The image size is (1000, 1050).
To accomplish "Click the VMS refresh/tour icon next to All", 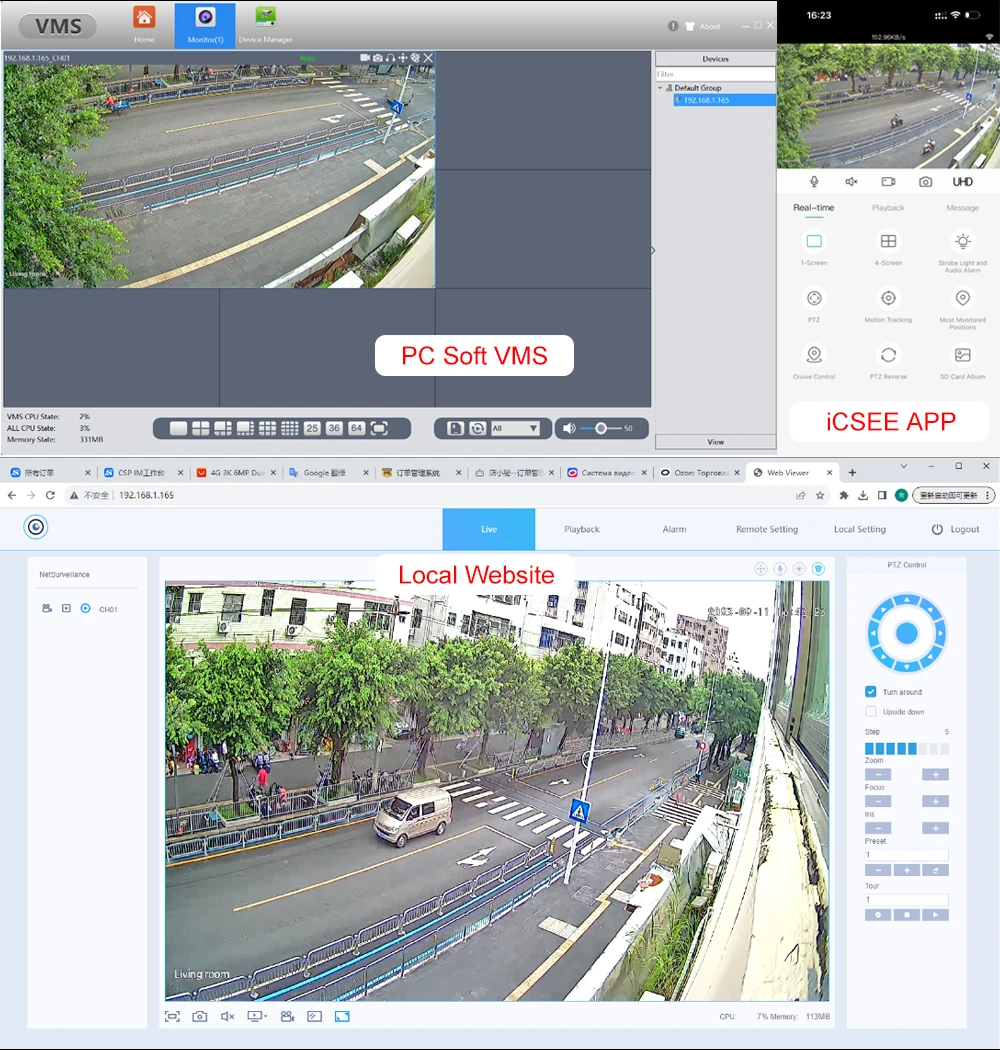I will click(478, 429).
